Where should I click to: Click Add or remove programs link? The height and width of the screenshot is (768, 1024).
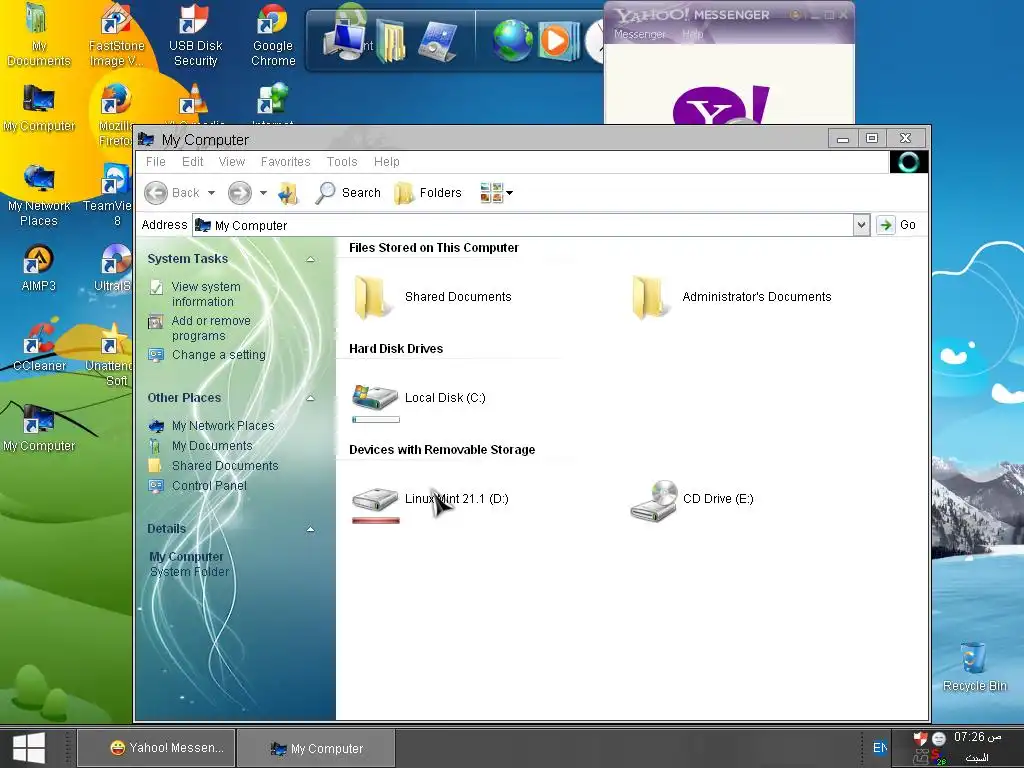(211, 328)
